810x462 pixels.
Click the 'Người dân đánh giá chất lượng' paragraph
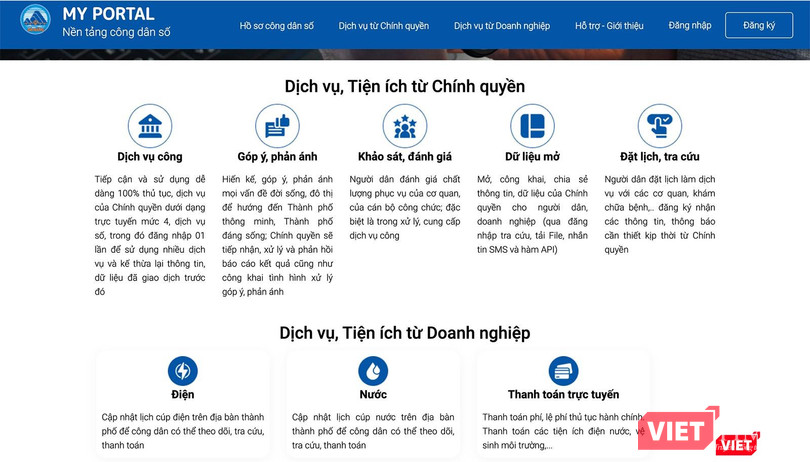click(405, 207)
